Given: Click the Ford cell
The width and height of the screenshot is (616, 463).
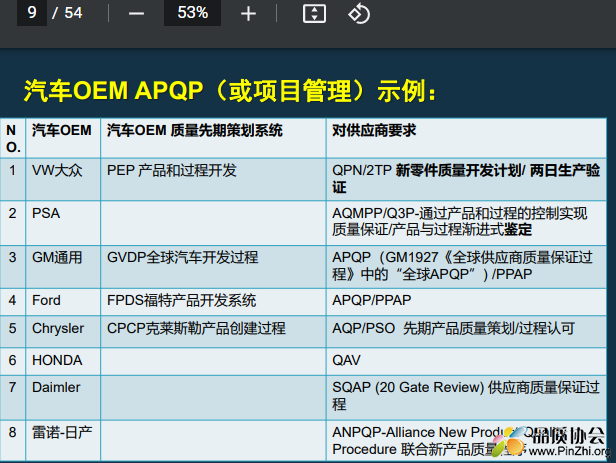Looking at the screenshot, I should (x=63, y=302).
